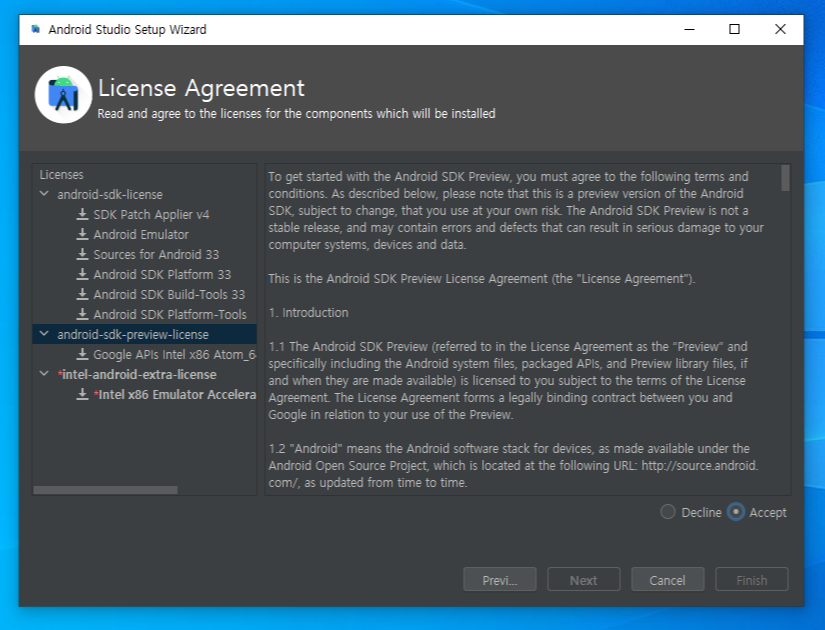Click the "1. Introduction" heading in the license text
Image resolution: width=825 pixels, height=630 pixels.
click(x=308, y=313)
